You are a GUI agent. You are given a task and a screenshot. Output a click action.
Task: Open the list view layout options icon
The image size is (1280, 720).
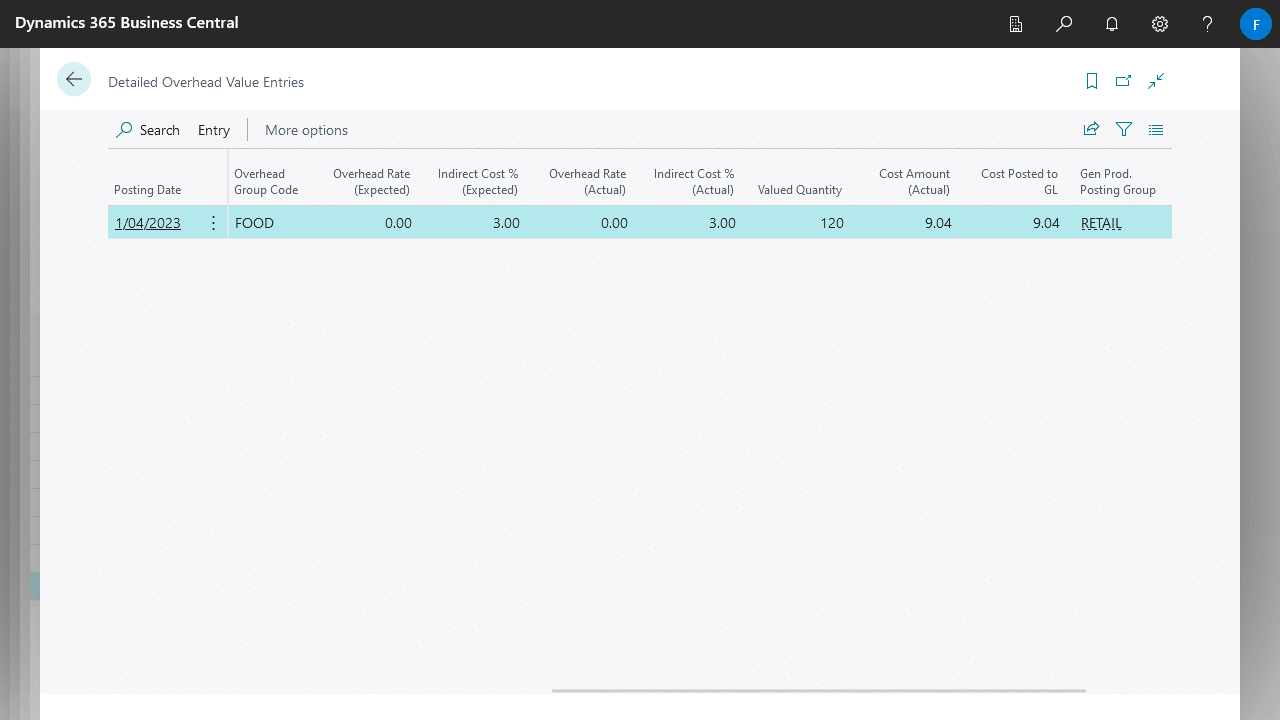[1156, 129]
